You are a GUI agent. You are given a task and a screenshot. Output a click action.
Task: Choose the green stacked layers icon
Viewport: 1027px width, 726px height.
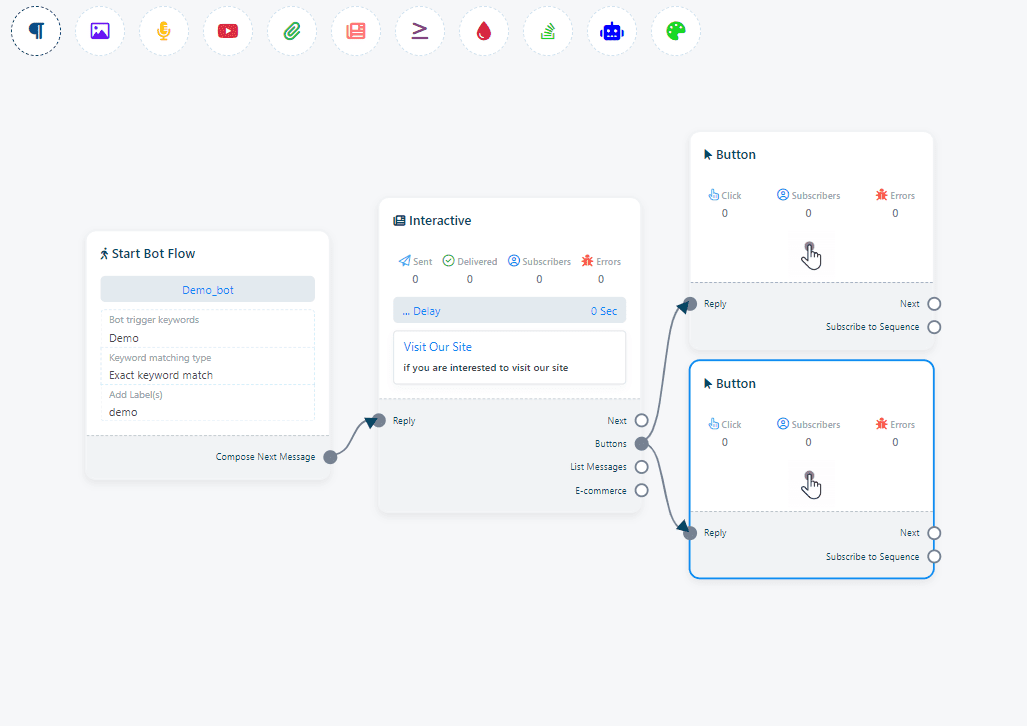pos(548,31)
